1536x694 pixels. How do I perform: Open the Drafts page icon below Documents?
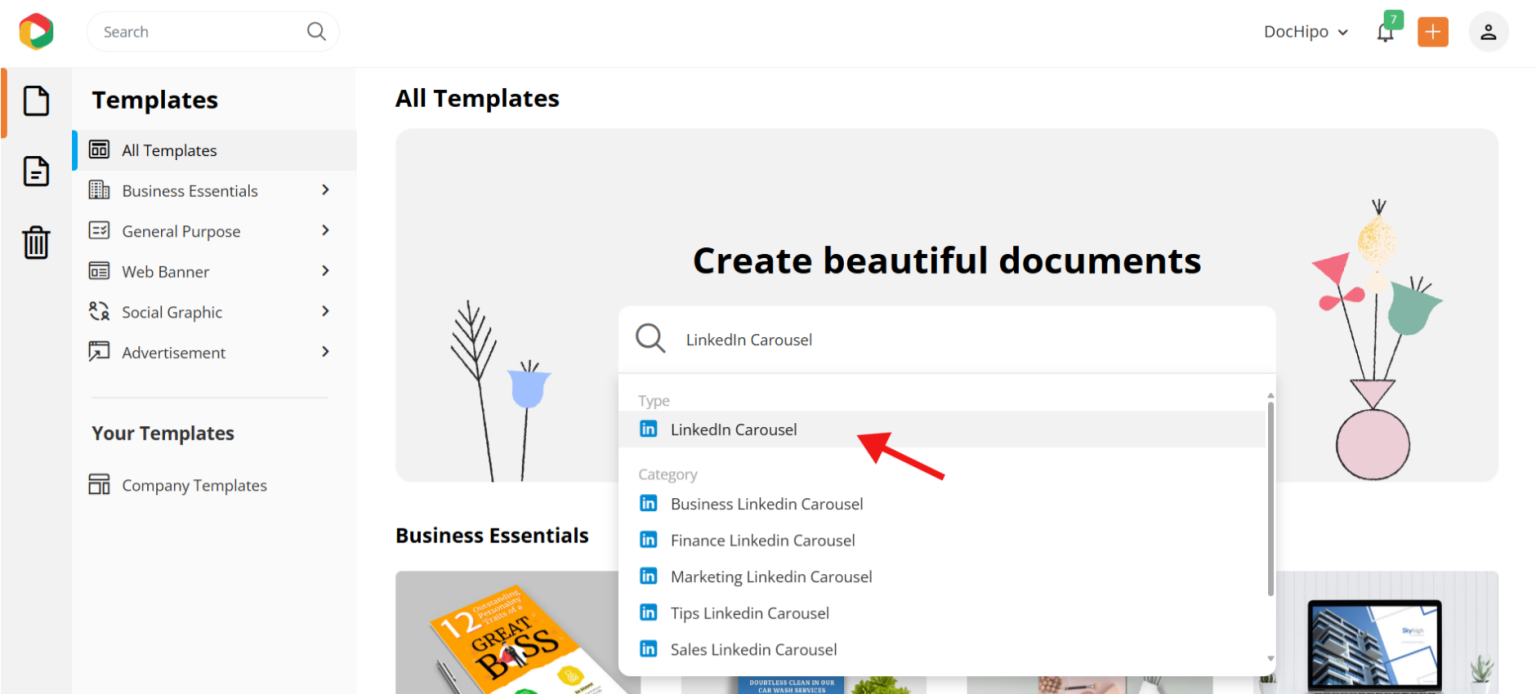(36, 171)
